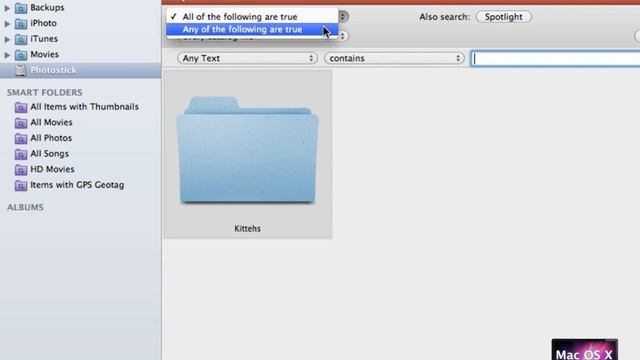Click Items with GPS Geotag folder icon
Screen dimensions: 640x360
click(21, 186)
